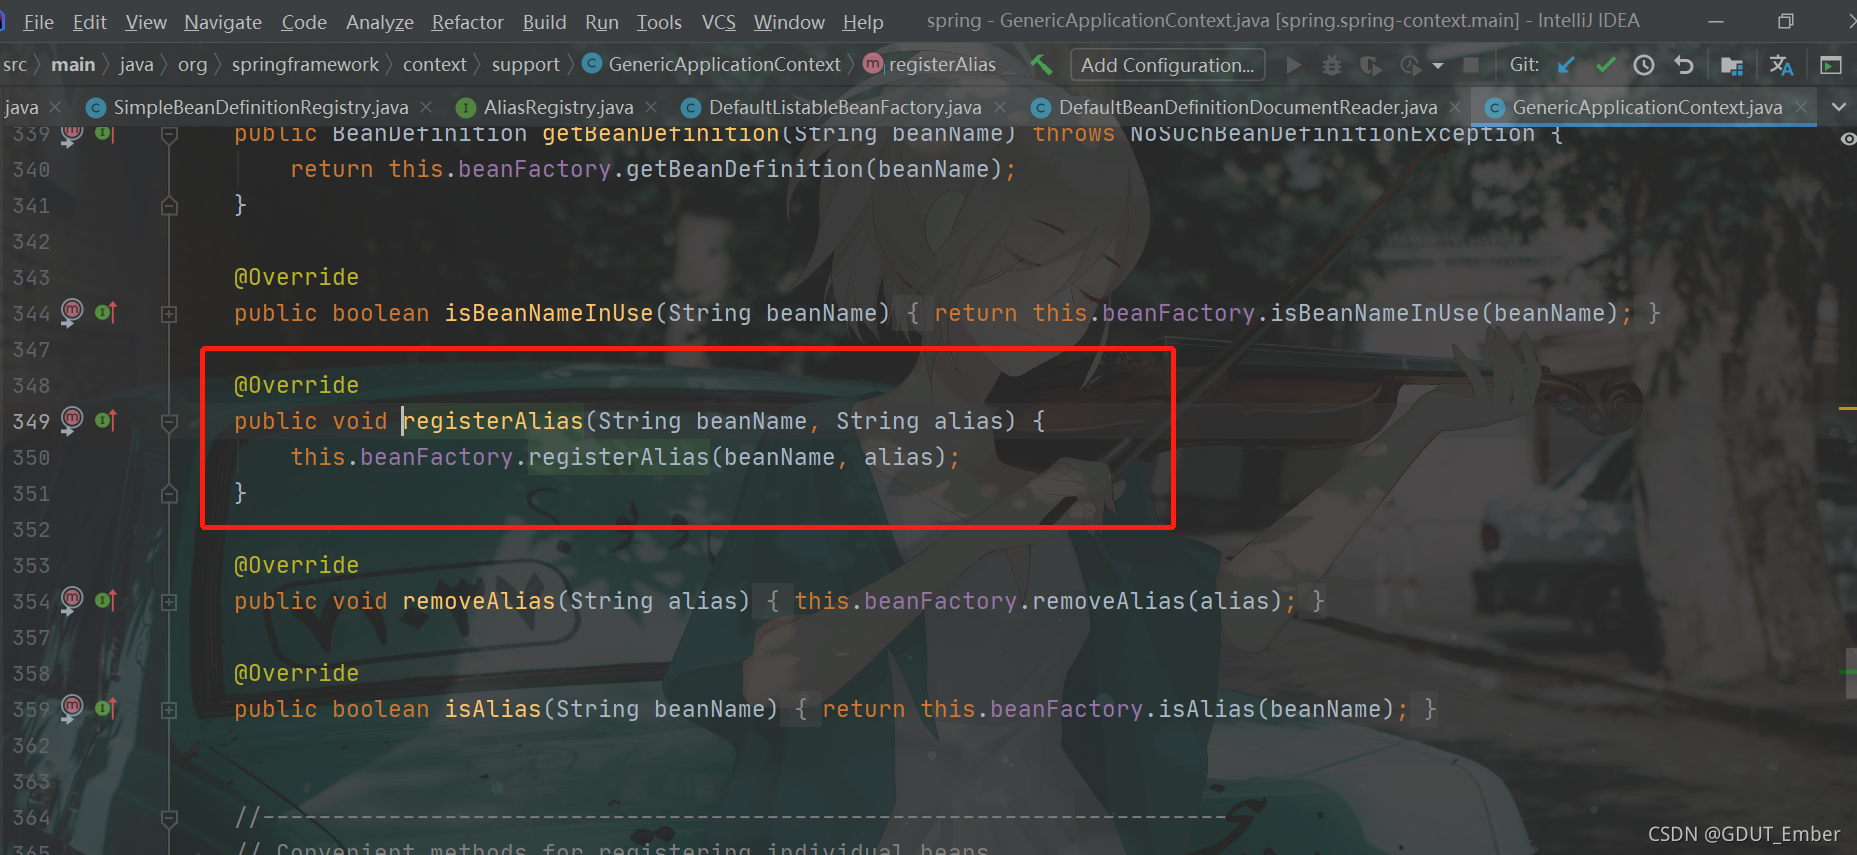This screenshot has height=855, width=1857.
Task: Close the AliasRegistry.java tab
Action: pyautogui.click(x=651, y=107)
